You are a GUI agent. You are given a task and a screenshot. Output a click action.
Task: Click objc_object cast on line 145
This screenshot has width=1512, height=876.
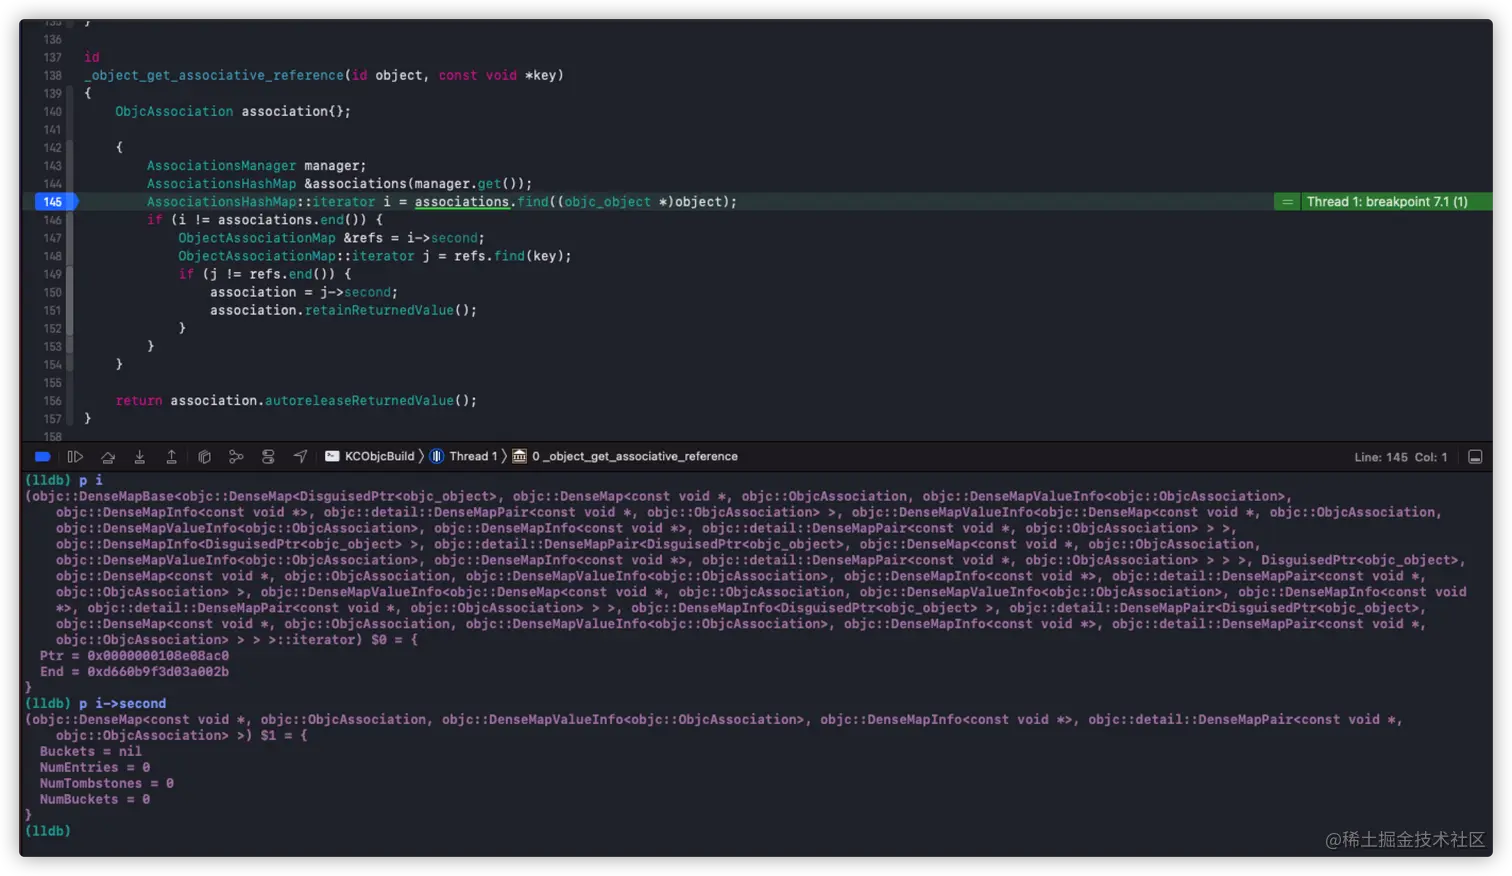pos(607,202)
